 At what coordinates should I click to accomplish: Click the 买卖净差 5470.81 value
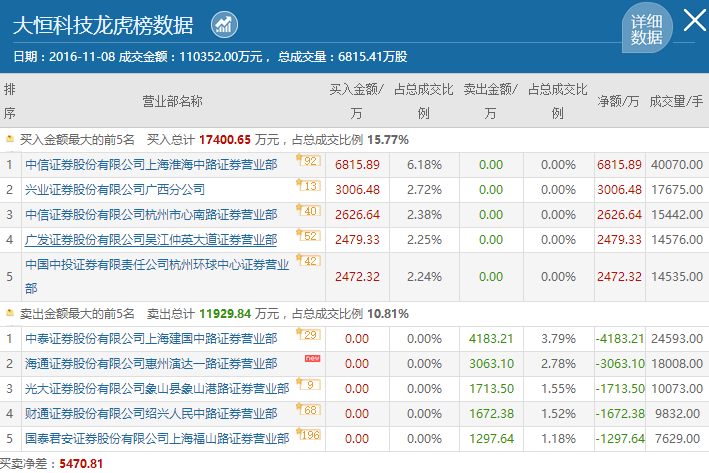click(81, 464)
